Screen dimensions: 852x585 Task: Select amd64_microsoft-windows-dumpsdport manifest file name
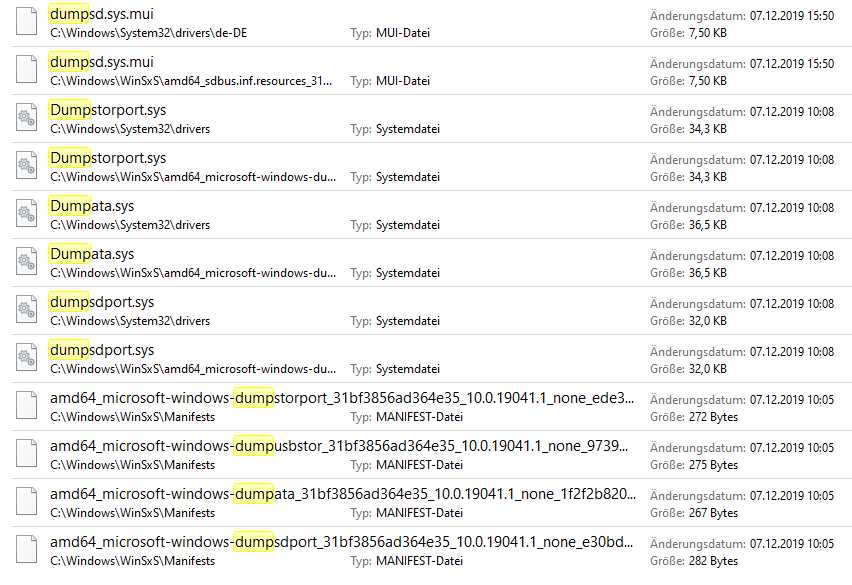click(x=341, y=542)
